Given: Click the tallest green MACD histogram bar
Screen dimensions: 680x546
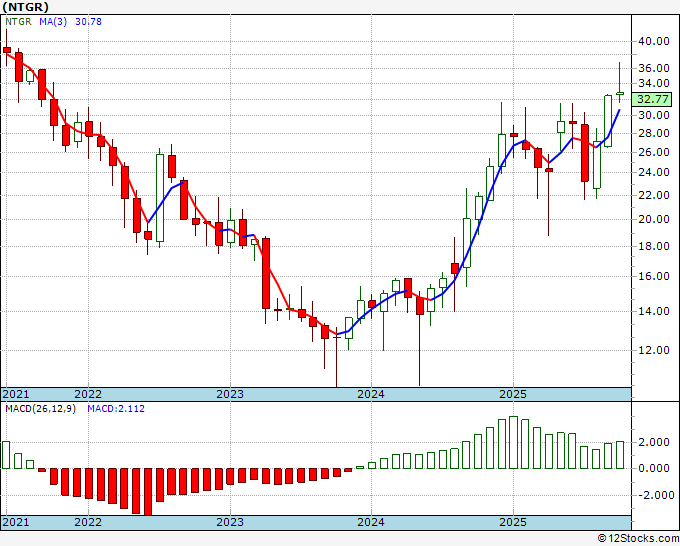Looking at the screenshot, I should [x=513, y=442].
